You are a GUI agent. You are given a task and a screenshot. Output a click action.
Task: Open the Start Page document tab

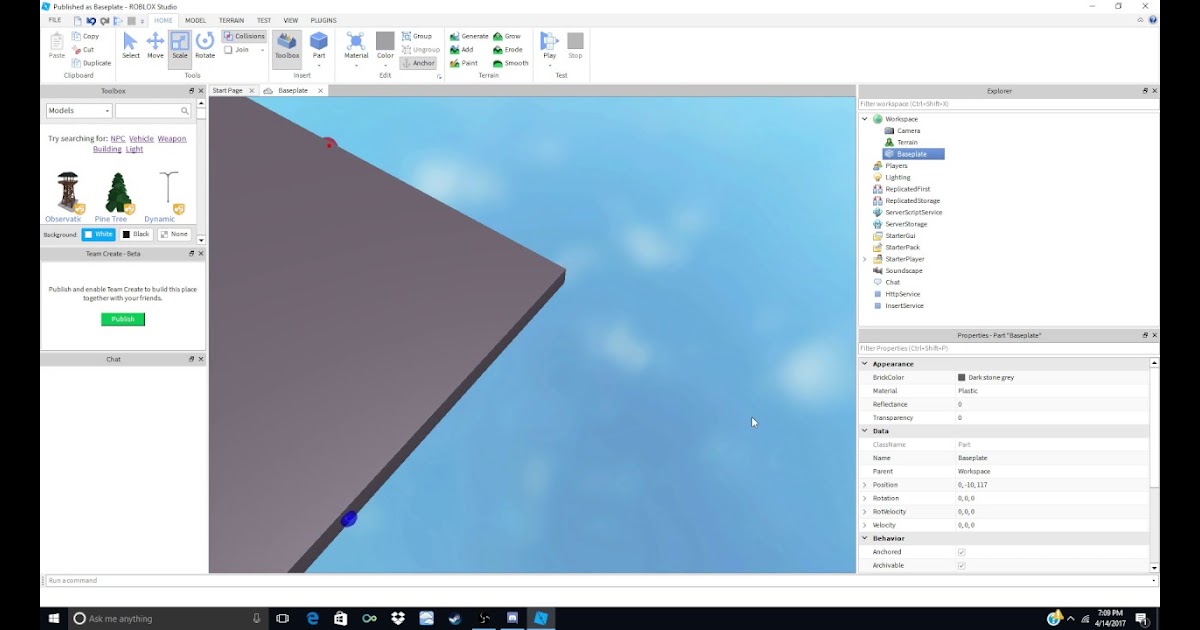point(227,90)
